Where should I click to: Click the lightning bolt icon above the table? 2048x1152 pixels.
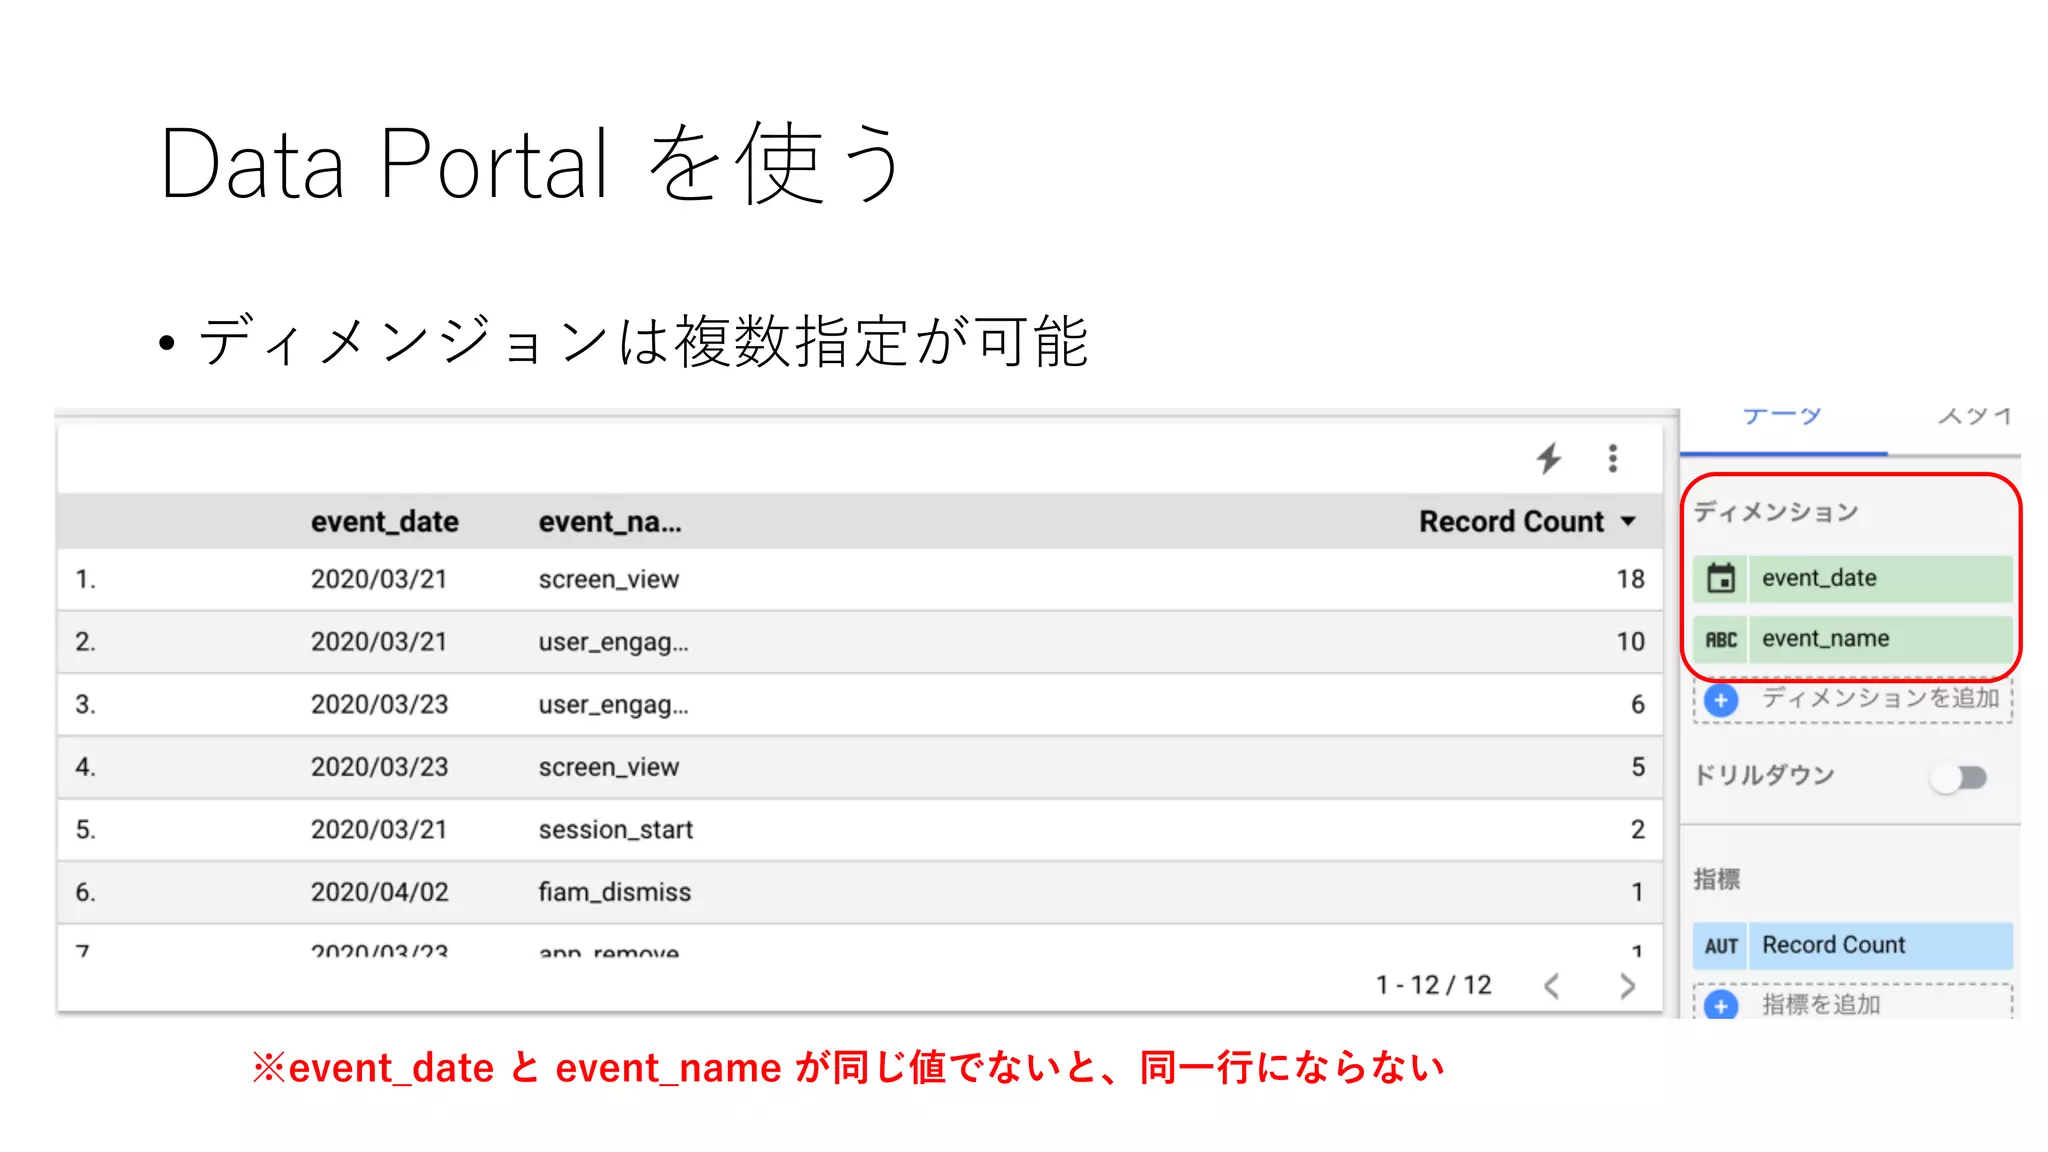[1549, 458]
